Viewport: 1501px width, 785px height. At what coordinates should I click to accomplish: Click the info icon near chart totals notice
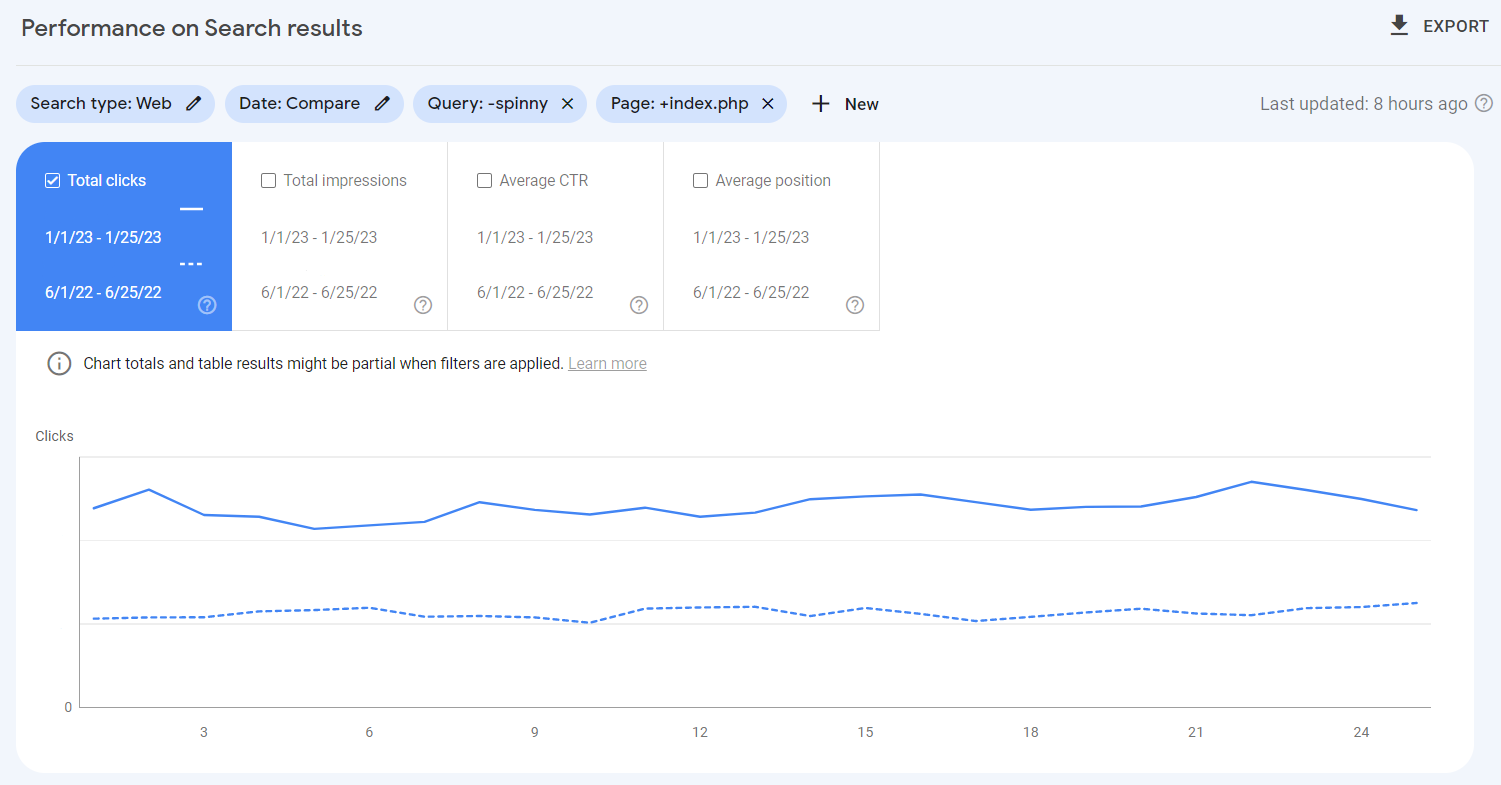click(59, 363)
